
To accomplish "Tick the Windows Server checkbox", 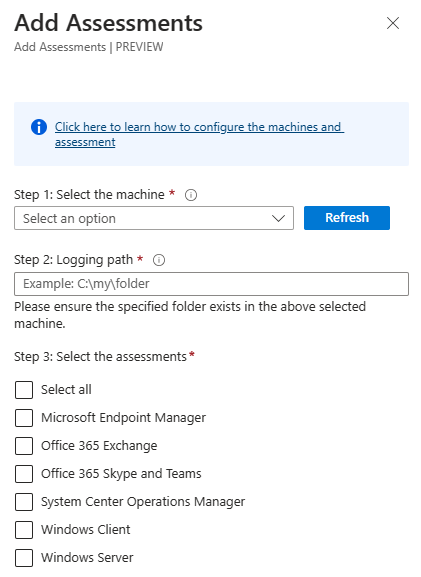I will (x=24, y=558).
